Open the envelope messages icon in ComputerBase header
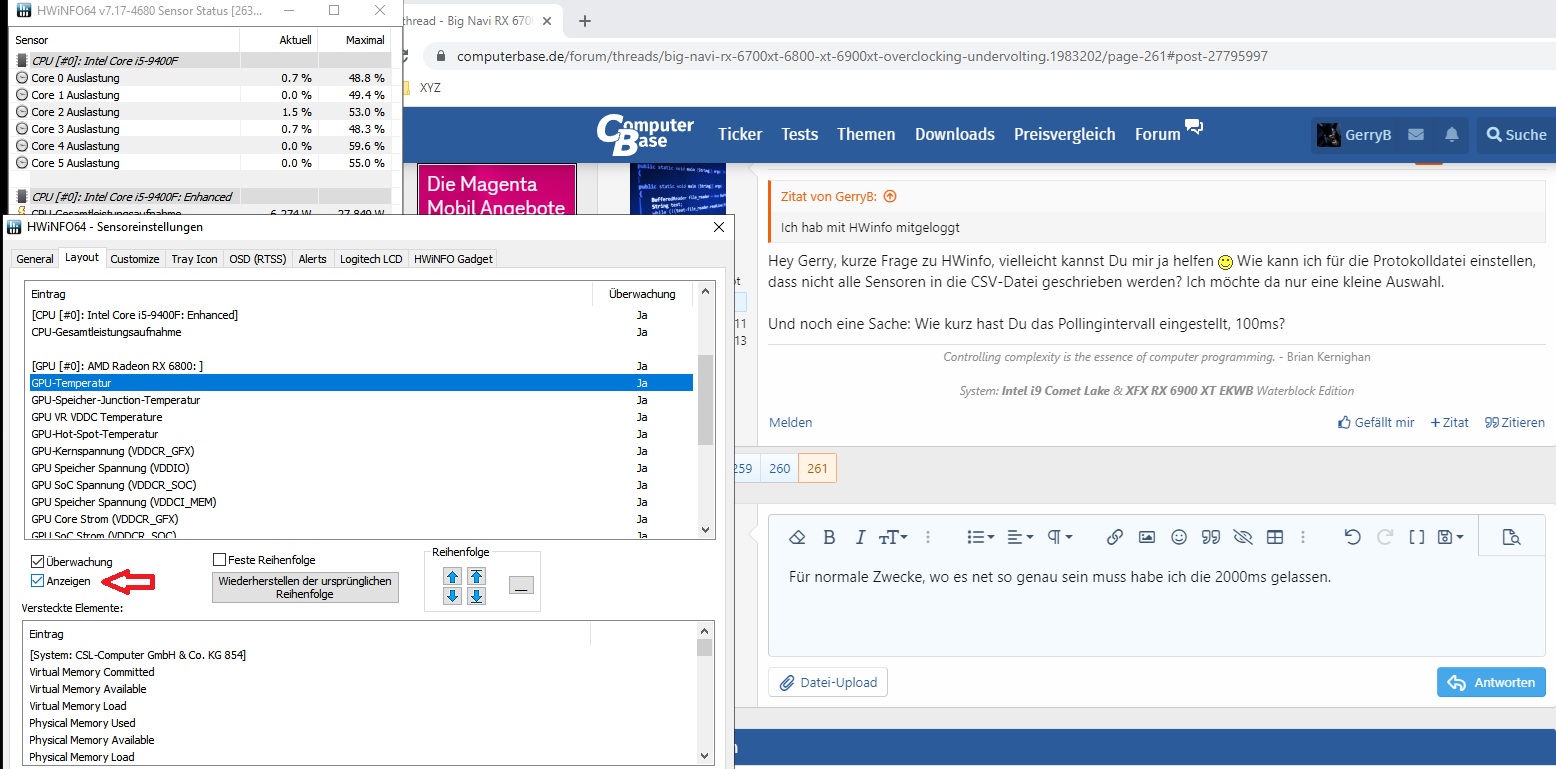Image resolution: width=1556 pixels, height=769 pixels. [x=1415, y=134]
